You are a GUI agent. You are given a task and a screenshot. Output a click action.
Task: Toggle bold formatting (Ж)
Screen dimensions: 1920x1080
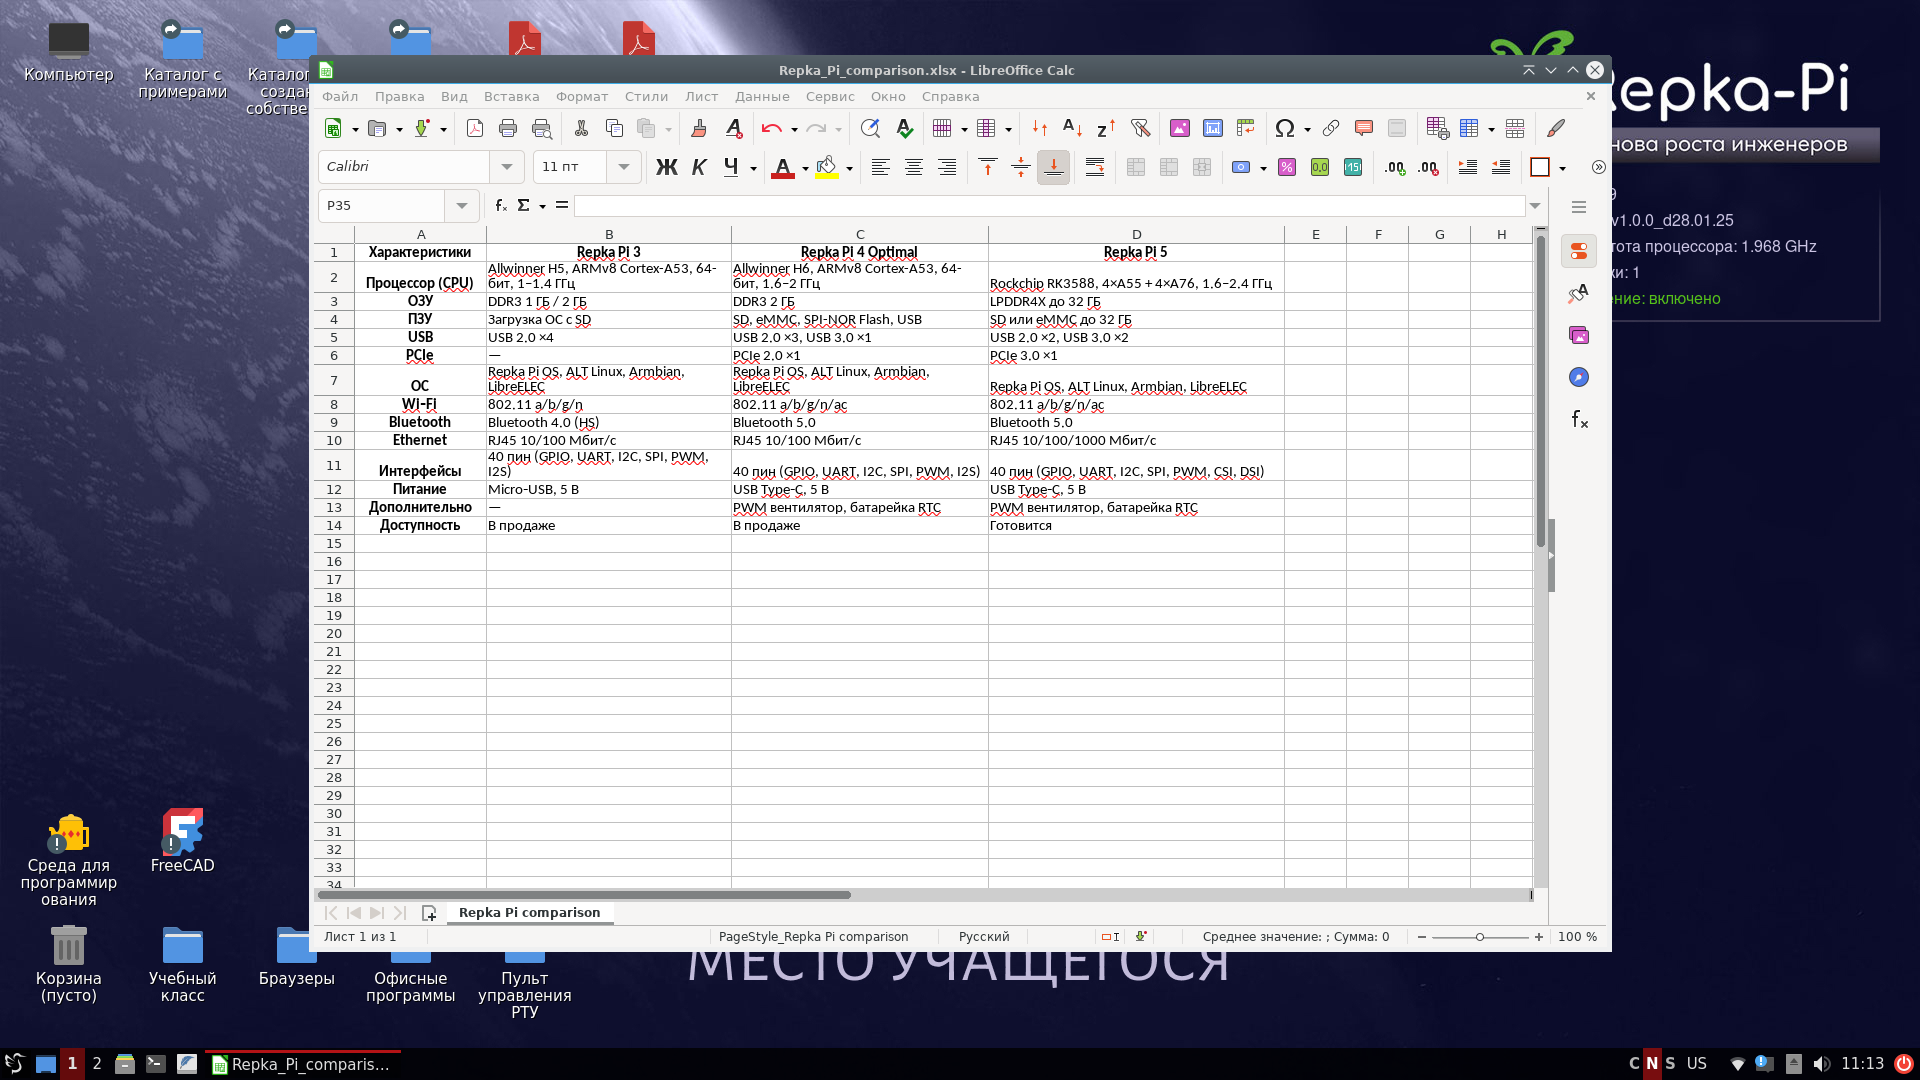tap(667, 167)
